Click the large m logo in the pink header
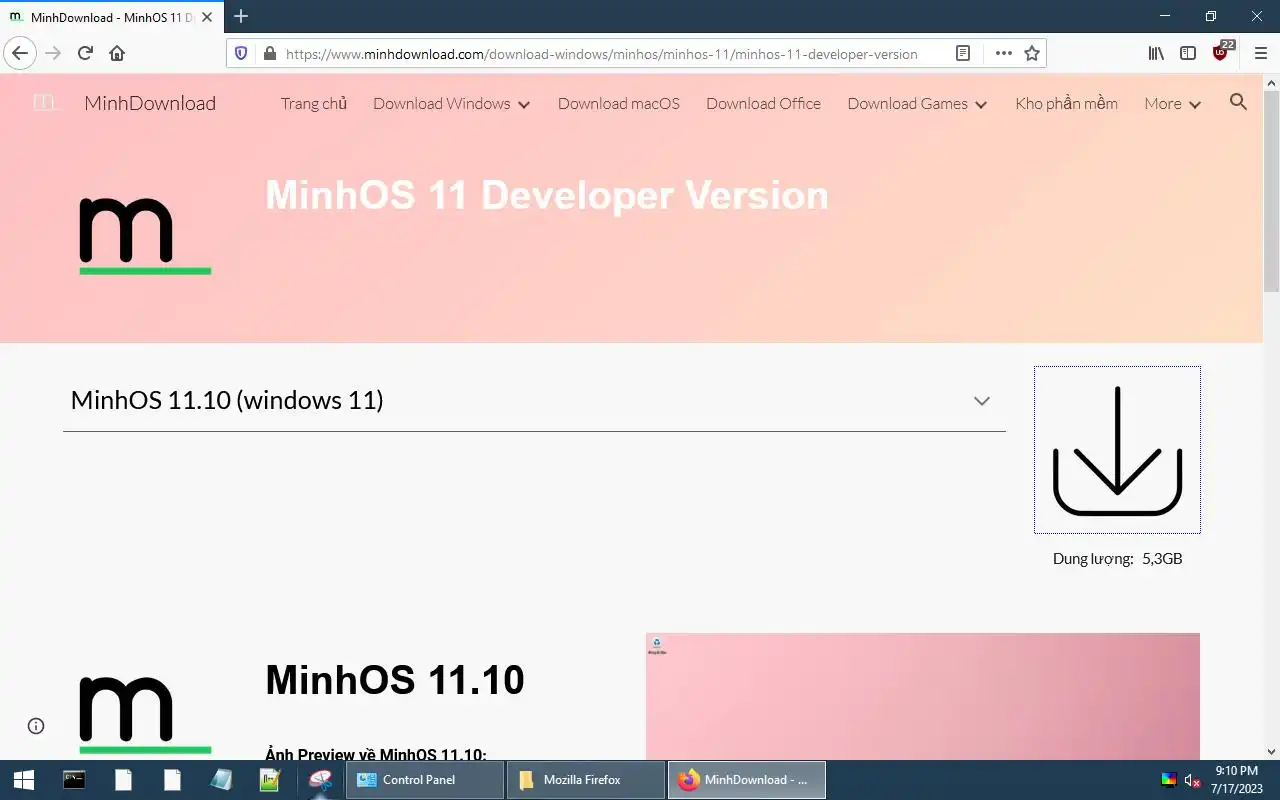 pyautogui.click(x=145, y=236)
